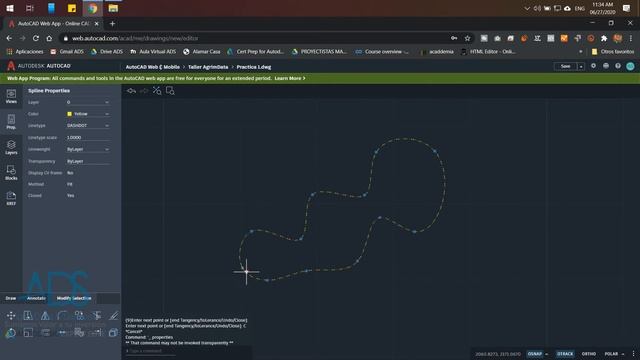The height and width of the screenshot is (360, 640).
Task: Follow the Learn More link in banner
Action: [290, 78]
